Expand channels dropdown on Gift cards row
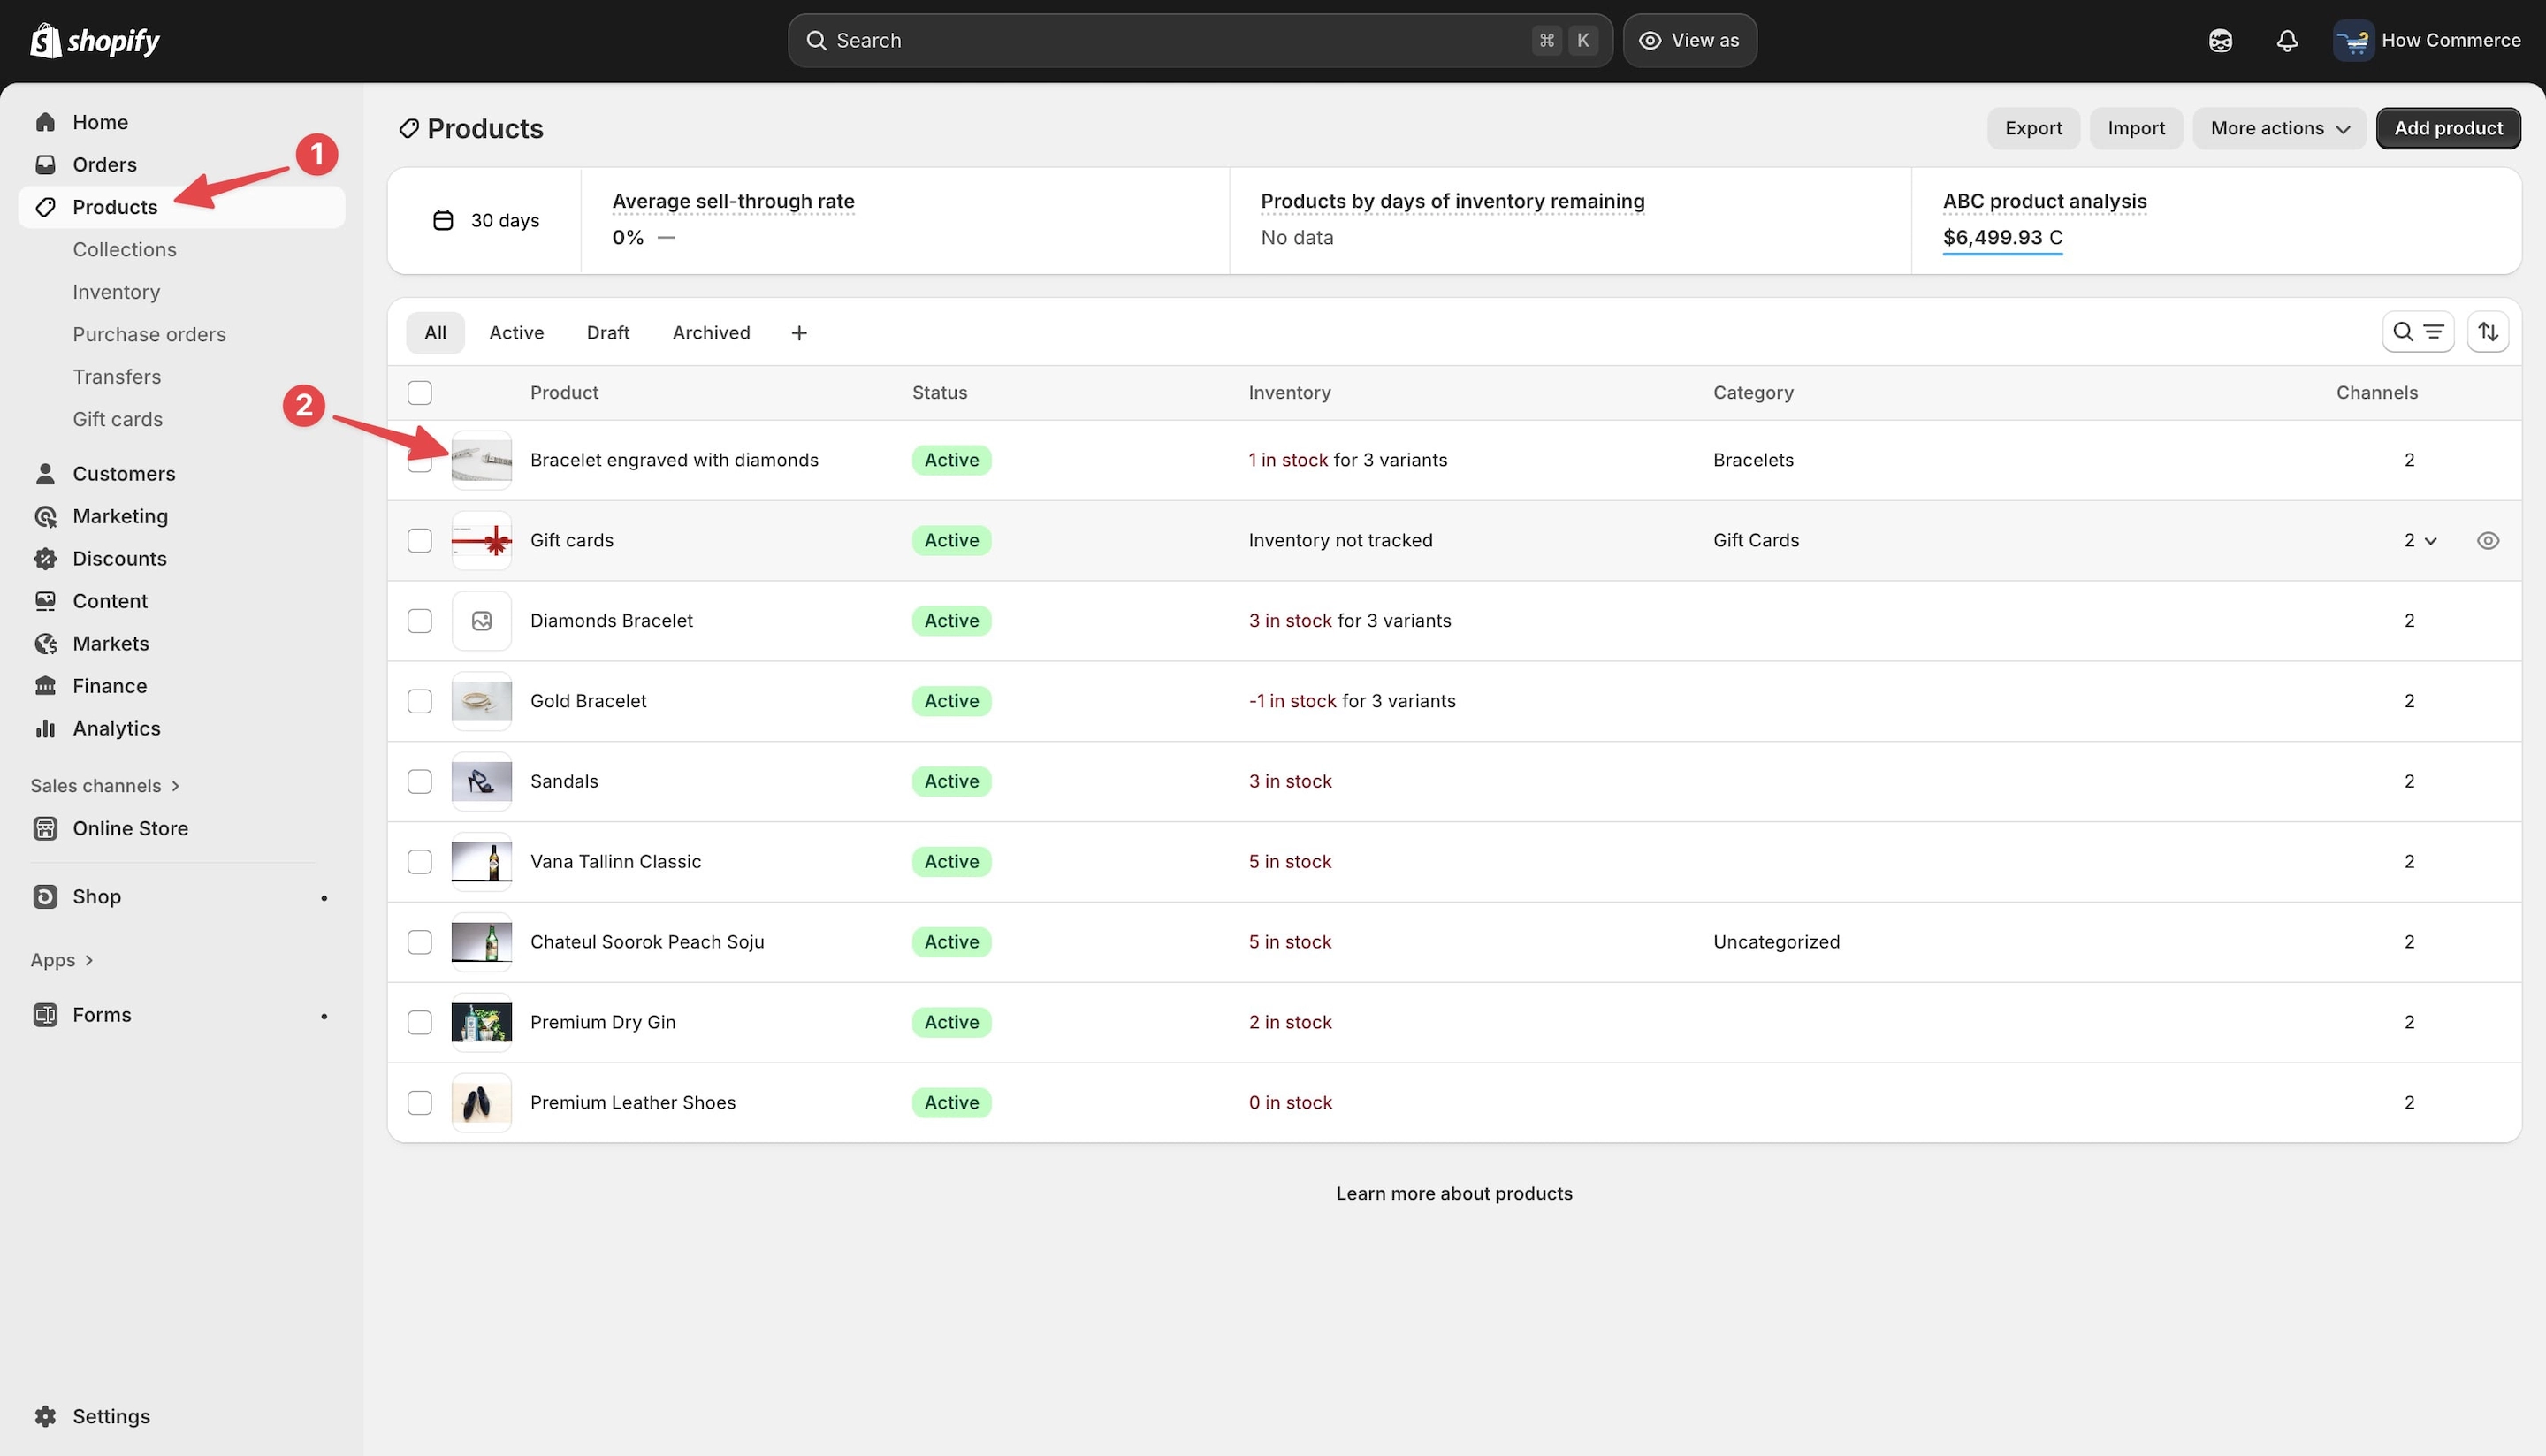 pos(2420,541)
